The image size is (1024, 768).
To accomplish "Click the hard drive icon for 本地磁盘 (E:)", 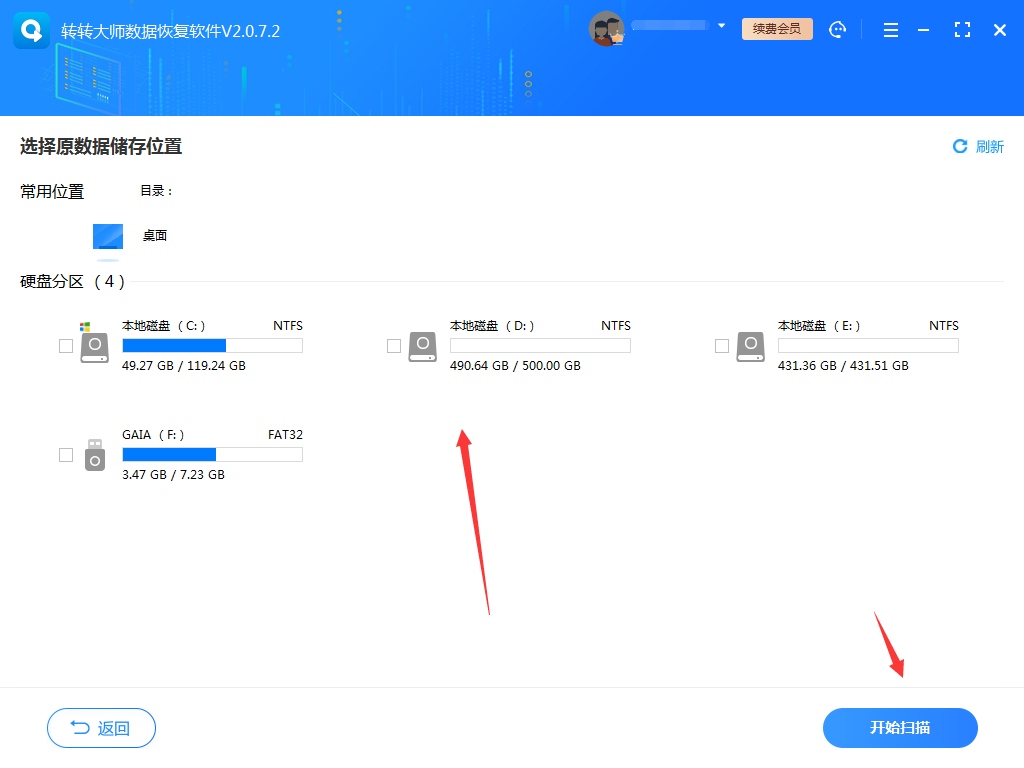I will pyautogui.click(x=750, y=345).
